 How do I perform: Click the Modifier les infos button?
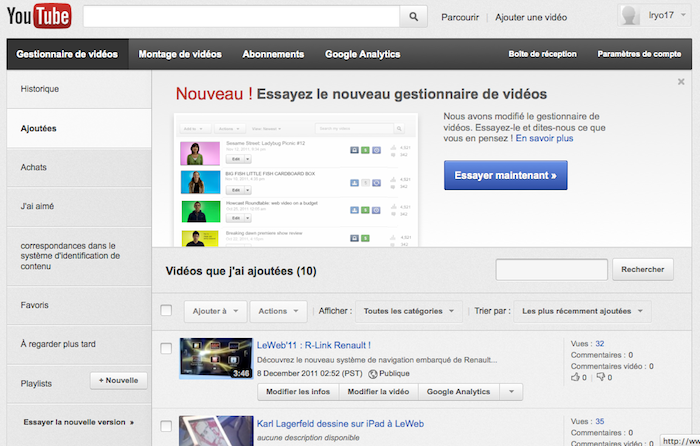pyautogui.click(x=297, y=391)
